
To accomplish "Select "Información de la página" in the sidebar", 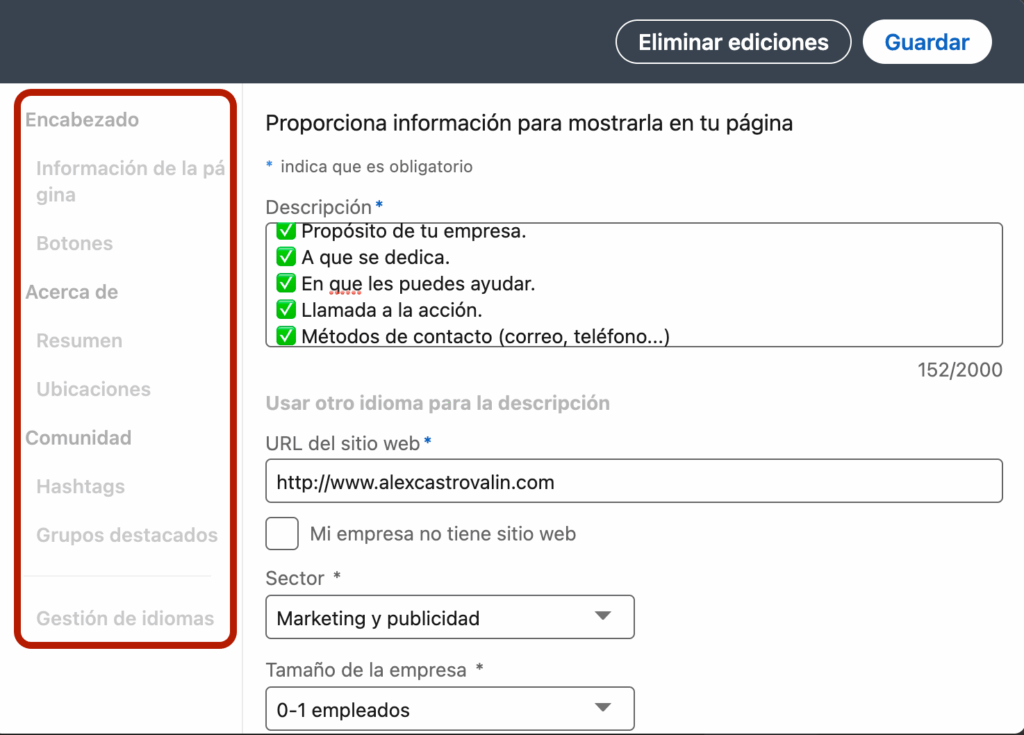I will tap(130, 181).
